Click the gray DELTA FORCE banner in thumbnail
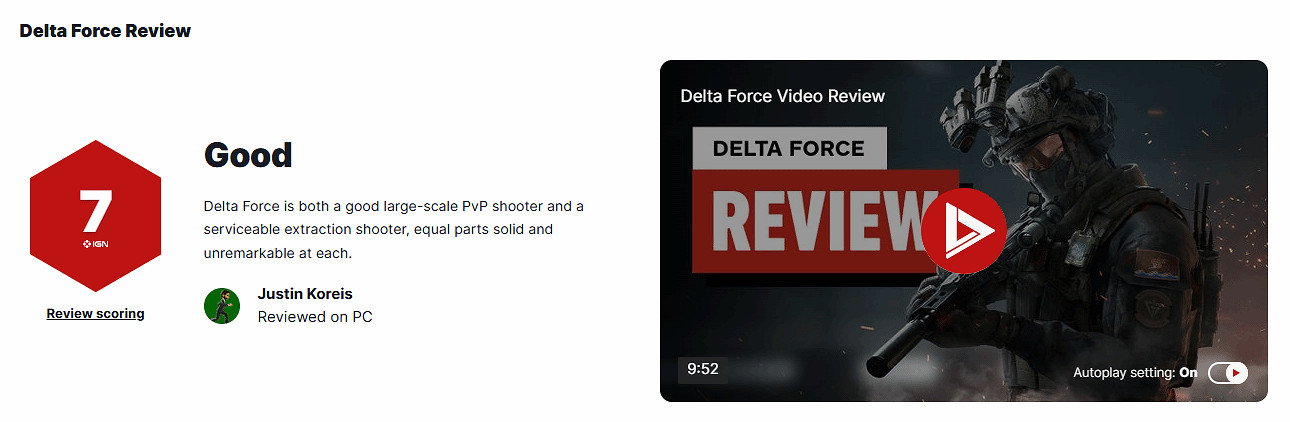The image size is (1290, 422). coord(789,148)
